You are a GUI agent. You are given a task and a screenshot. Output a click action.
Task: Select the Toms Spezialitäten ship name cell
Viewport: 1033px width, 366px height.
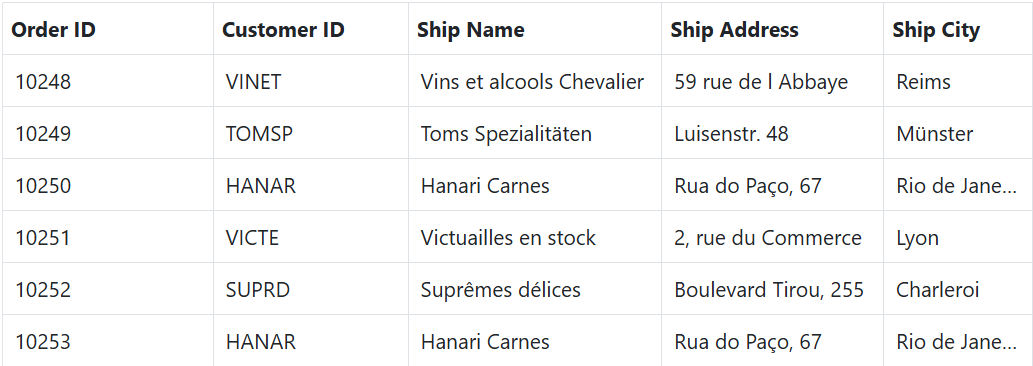[x=534, y=133]
